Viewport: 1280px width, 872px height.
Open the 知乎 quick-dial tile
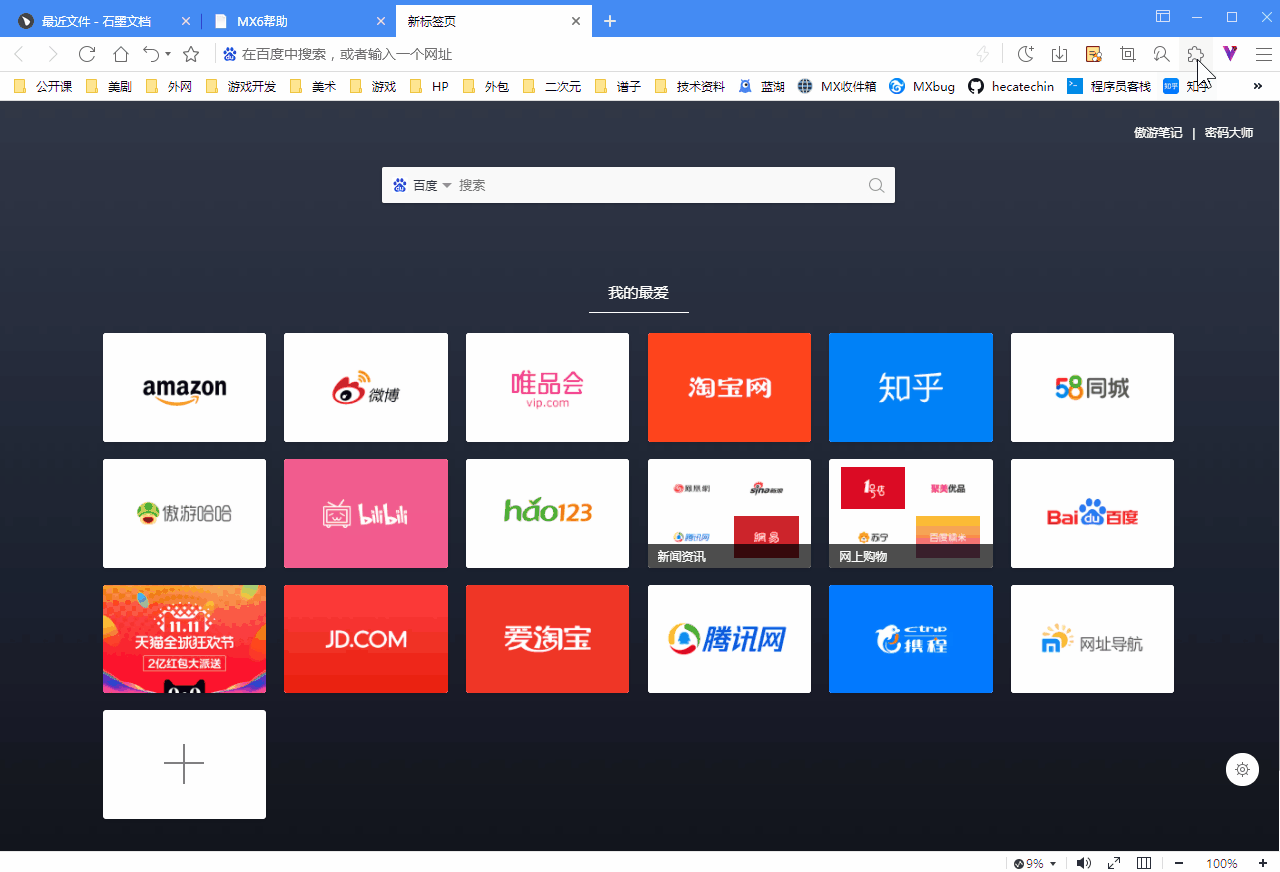(x=910, y=387)
